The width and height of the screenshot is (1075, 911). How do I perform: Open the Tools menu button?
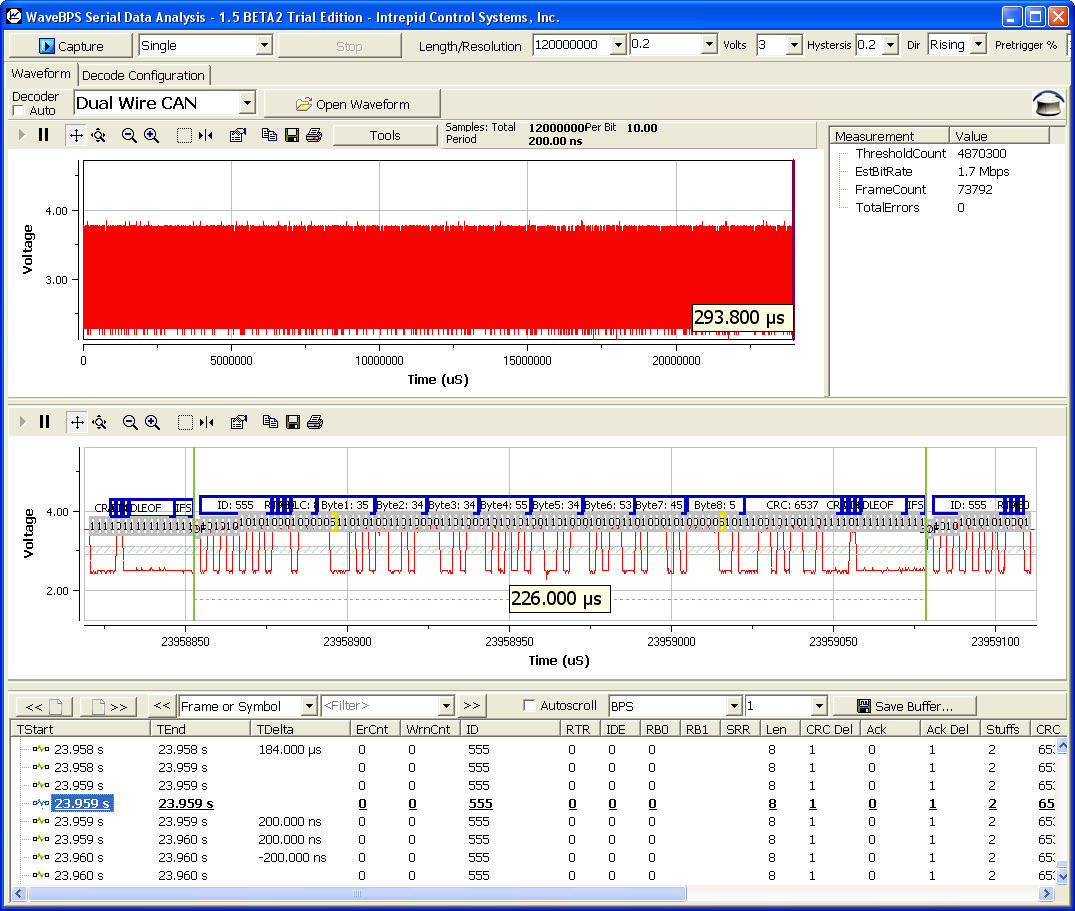point(385,135)
